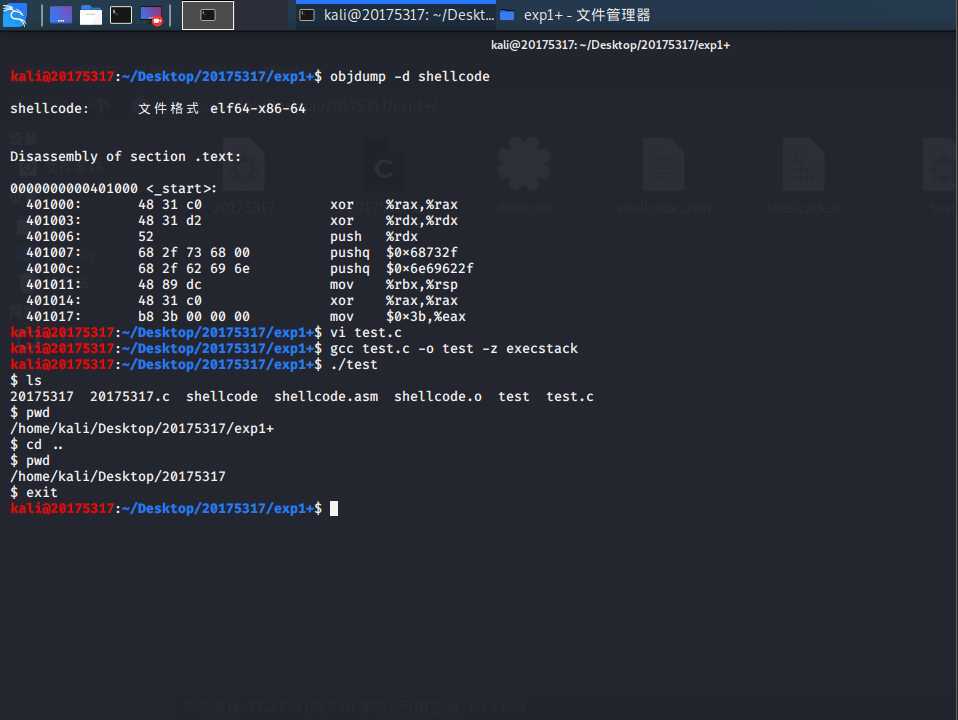Click '/home/kali/Desktop/20175317/exp1+' pwd output
This screenshot has width=958, height=720.
(x=142, y=428)
